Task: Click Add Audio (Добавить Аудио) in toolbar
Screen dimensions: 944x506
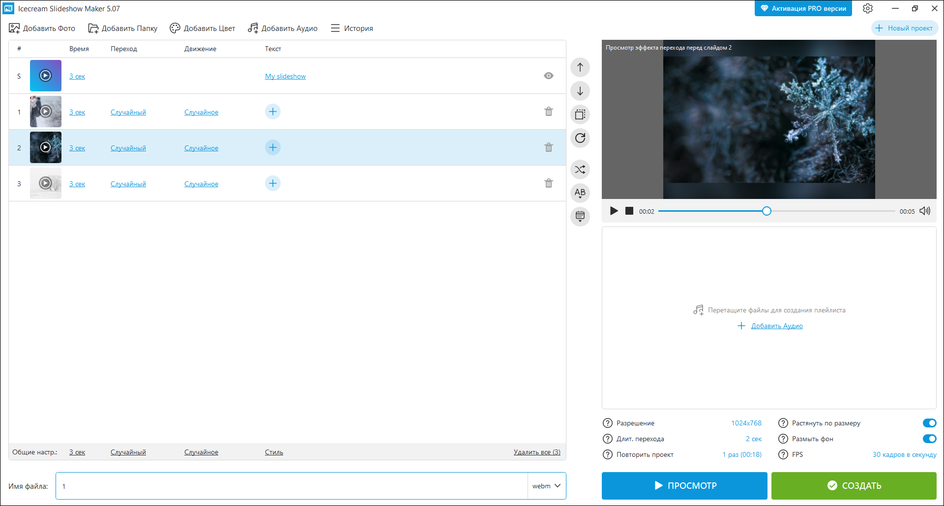Action: (282, 28)
